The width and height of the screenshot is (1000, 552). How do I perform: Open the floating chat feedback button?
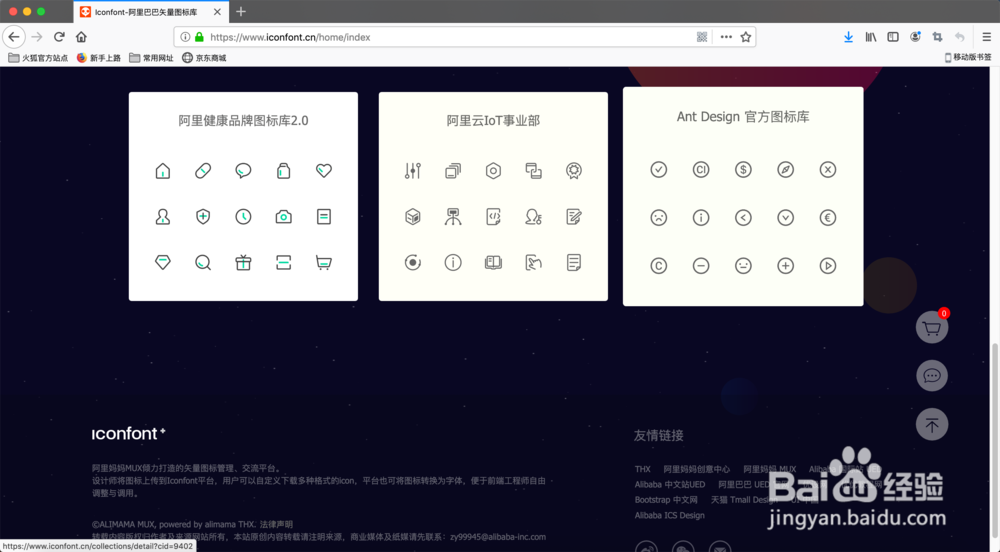(932, 376)
